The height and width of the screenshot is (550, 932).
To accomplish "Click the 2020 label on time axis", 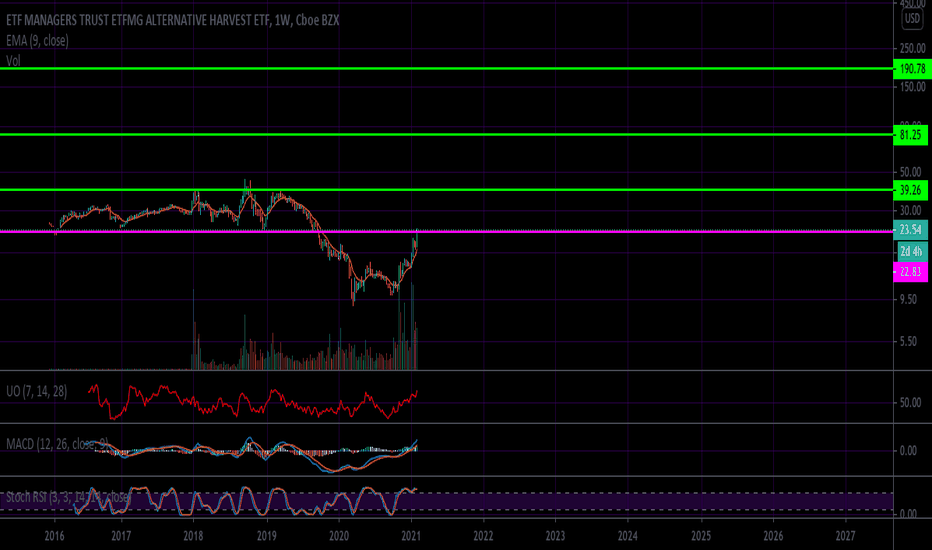I will pos(339,536).
